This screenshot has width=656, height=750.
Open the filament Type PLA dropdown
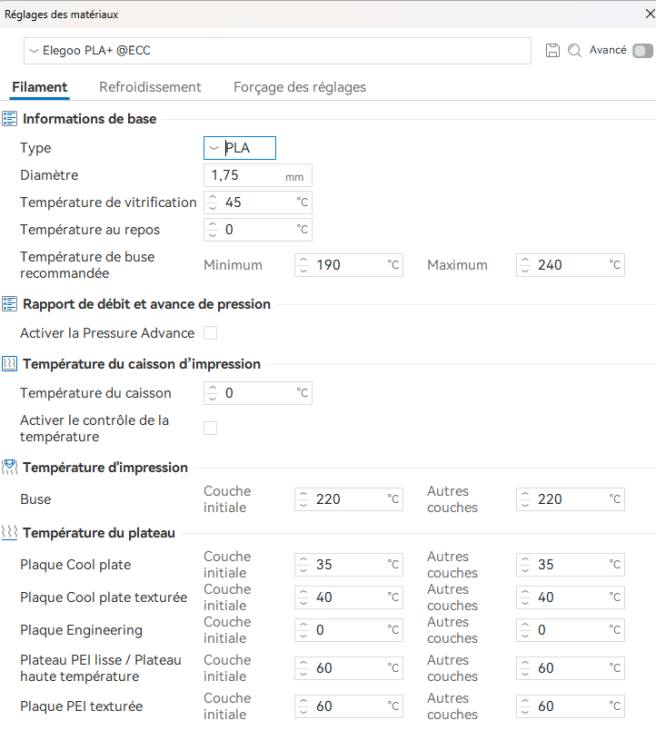tap(240, 148)
